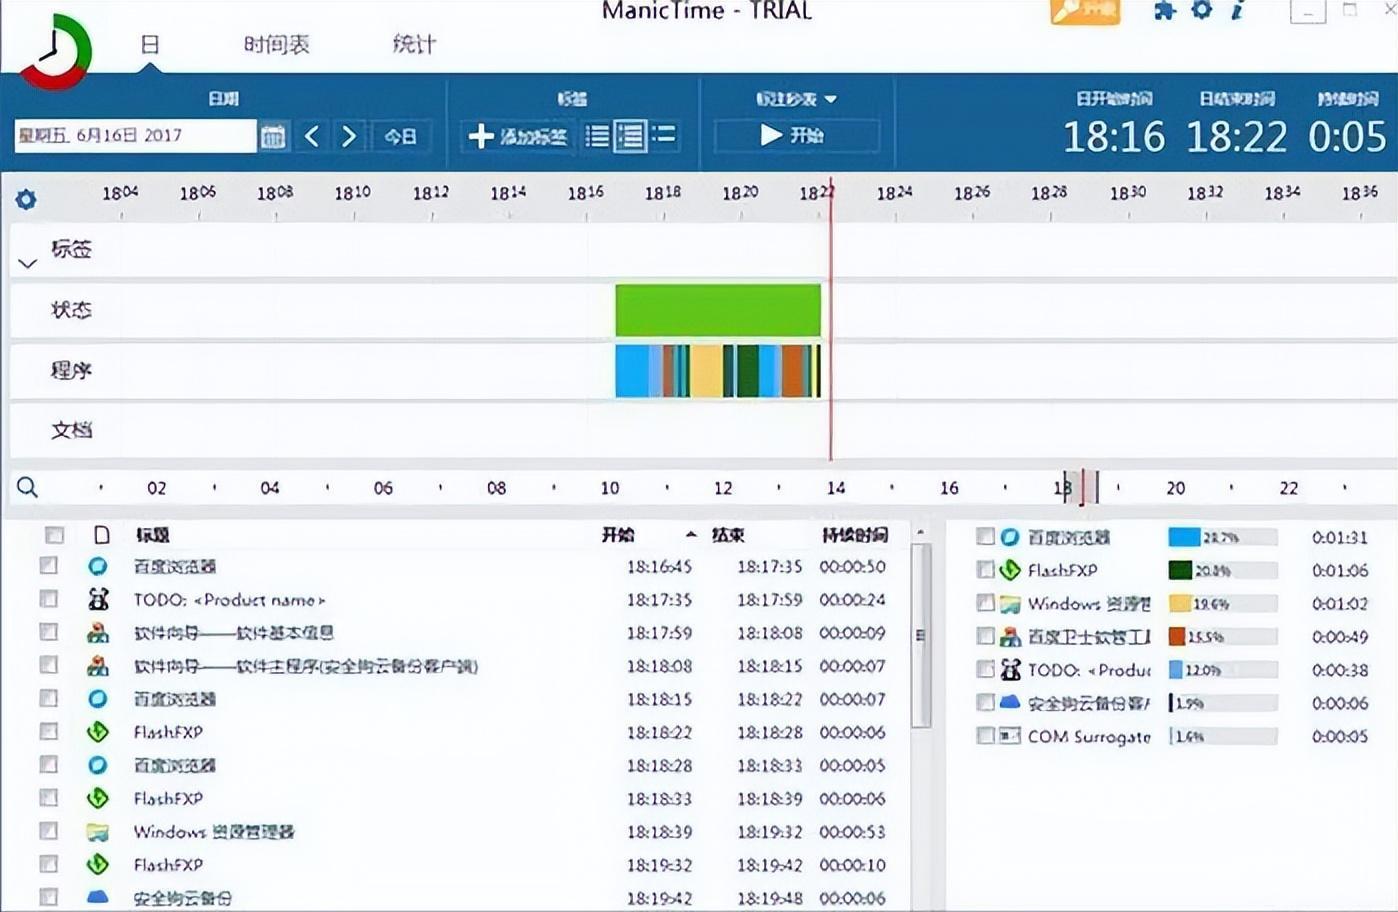This screenshot has height=912, width=1398.
Task: Sort by the Start column header
Action: [618, 535]
